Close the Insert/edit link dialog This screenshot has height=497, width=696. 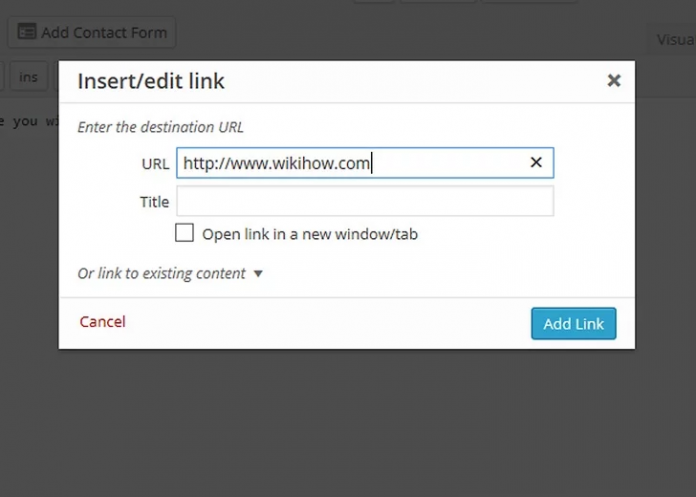(x=614, y=81)
